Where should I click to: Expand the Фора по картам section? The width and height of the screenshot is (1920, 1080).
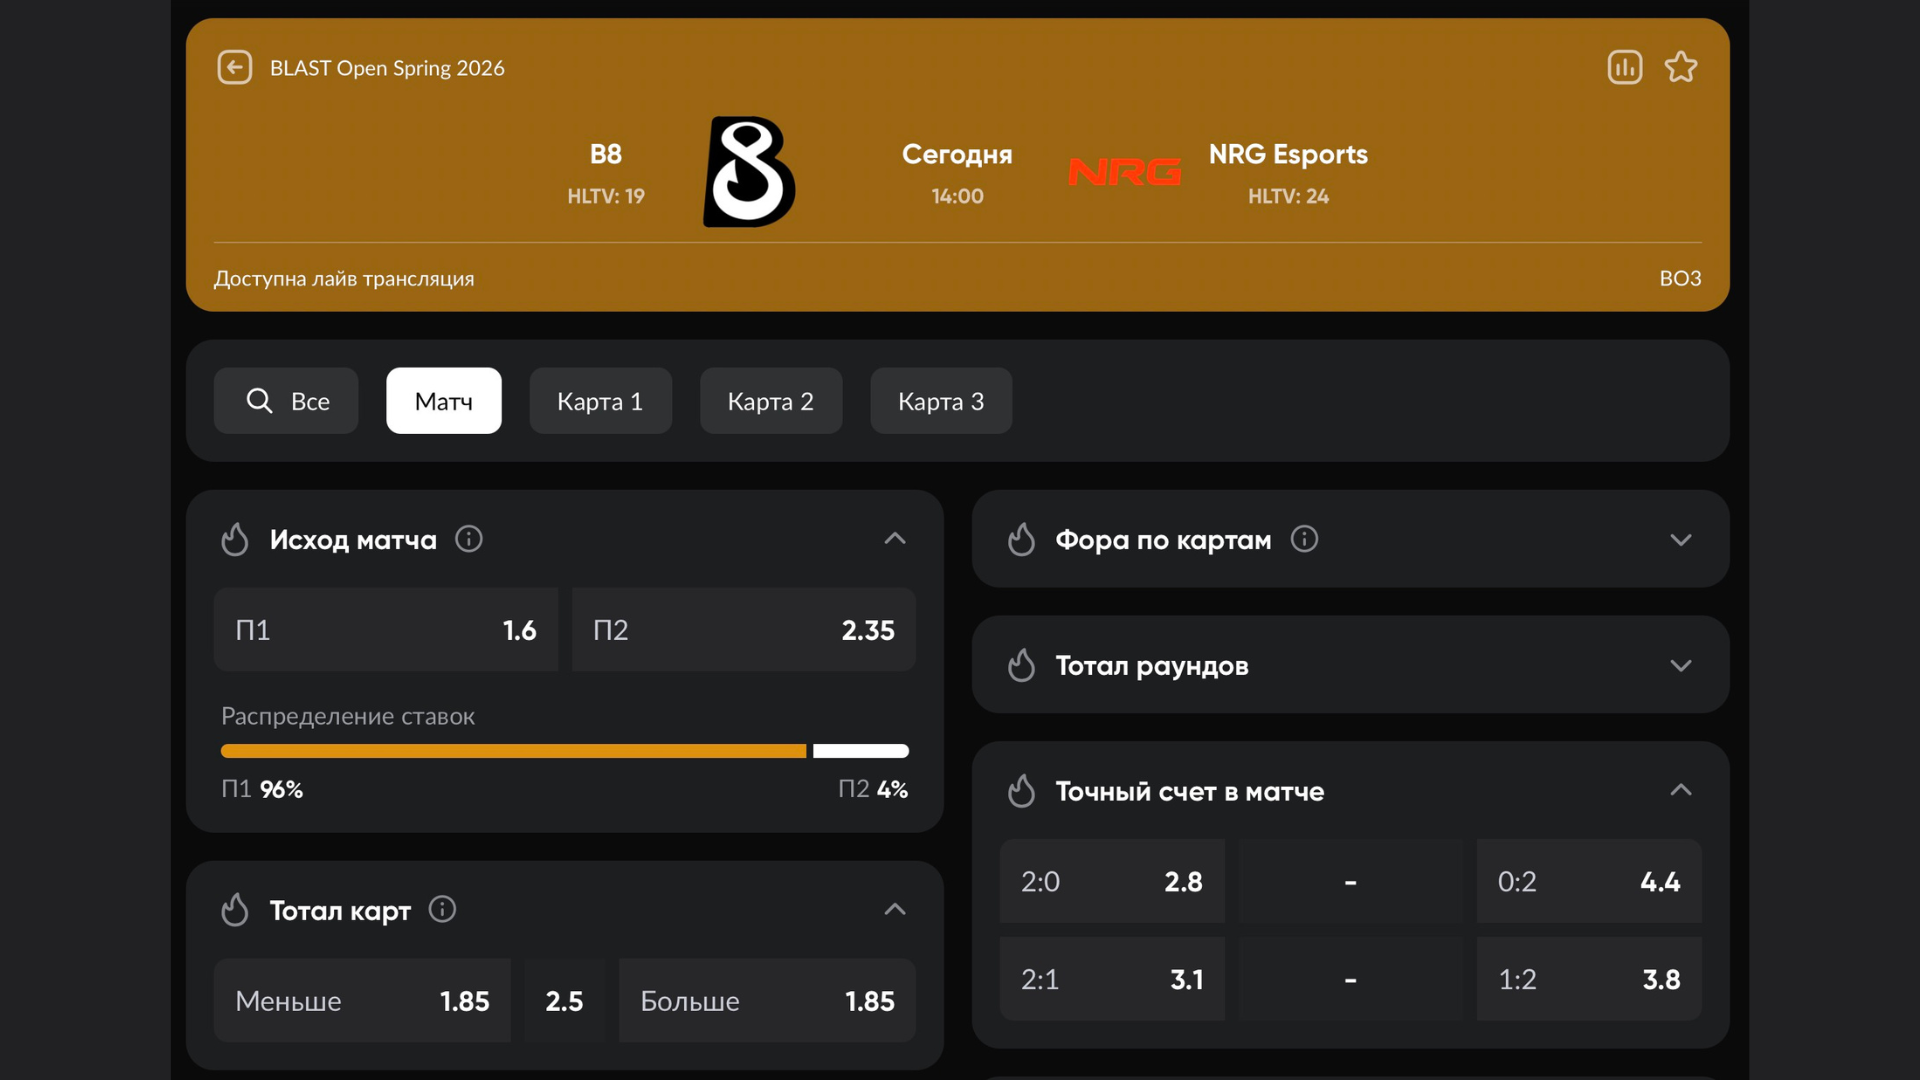pyautogui.click(x=1681, y=540)
